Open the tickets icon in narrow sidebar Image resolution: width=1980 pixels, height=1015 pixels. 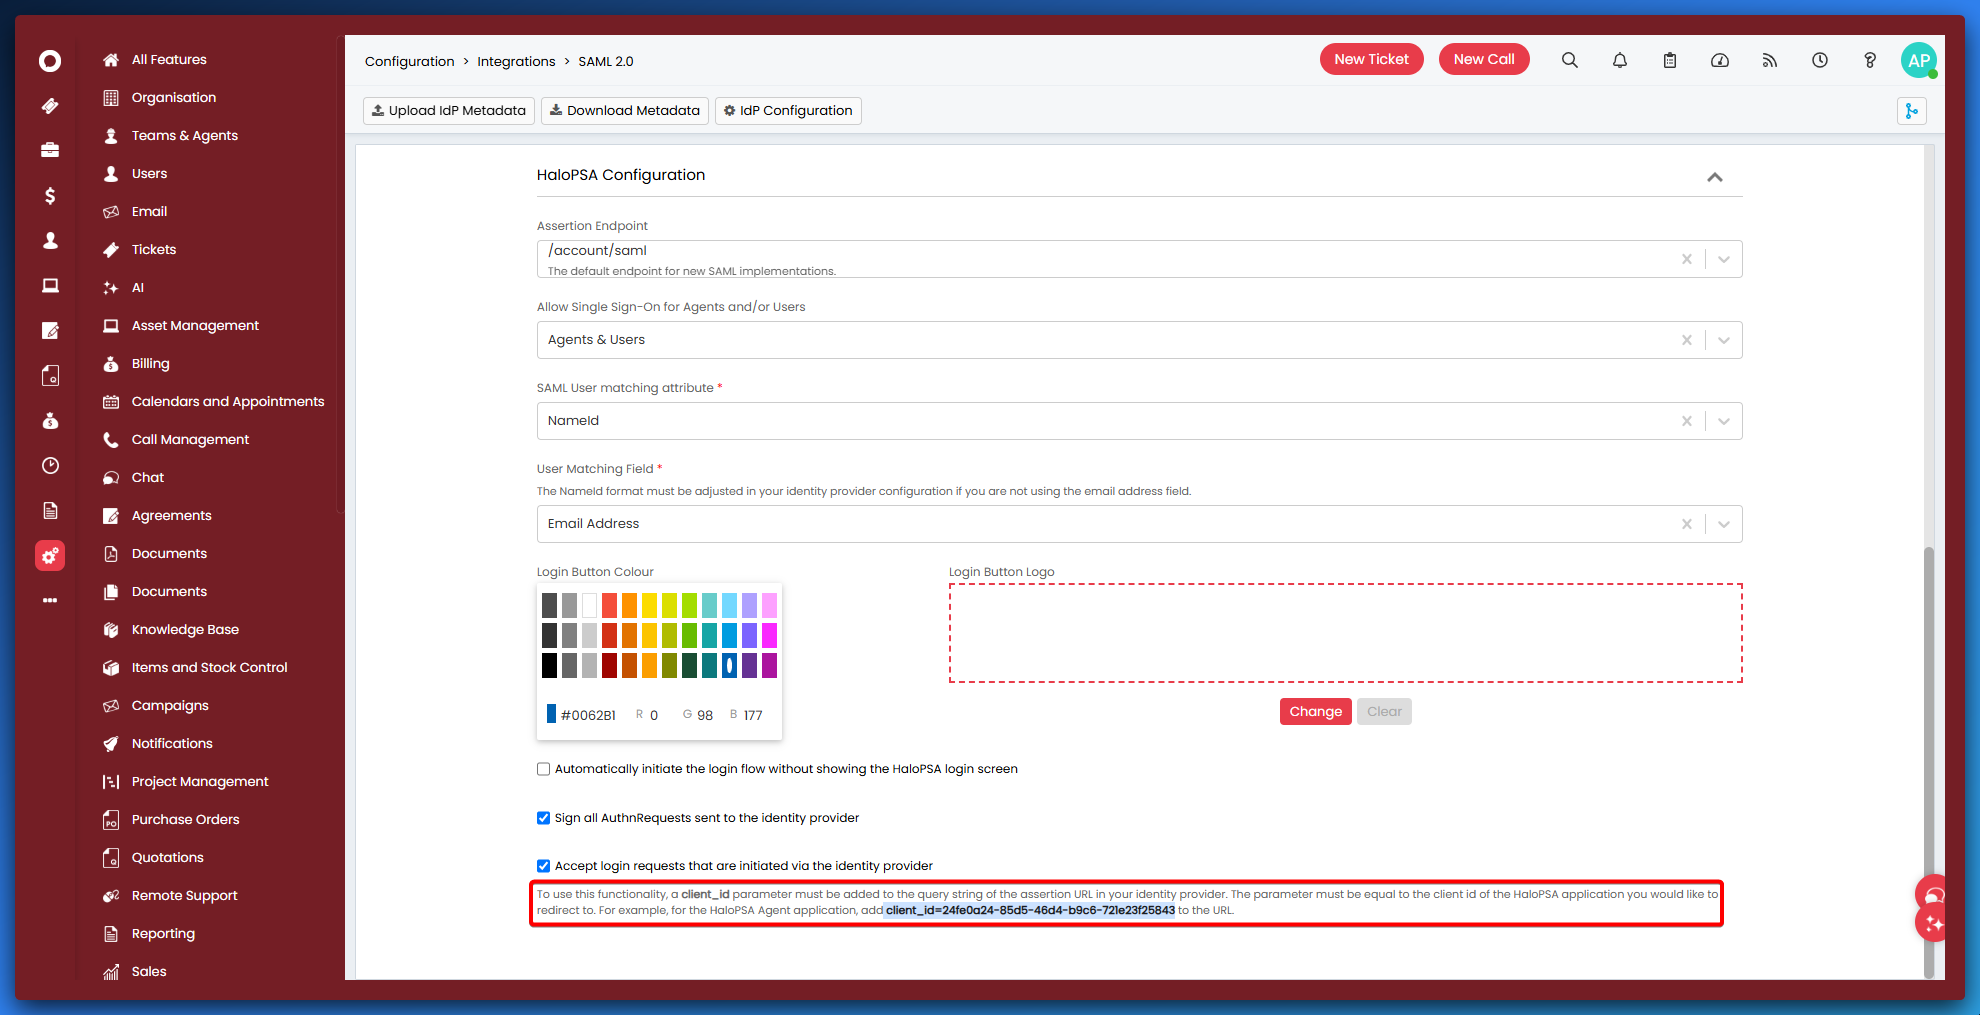click(x=50, y=106)
